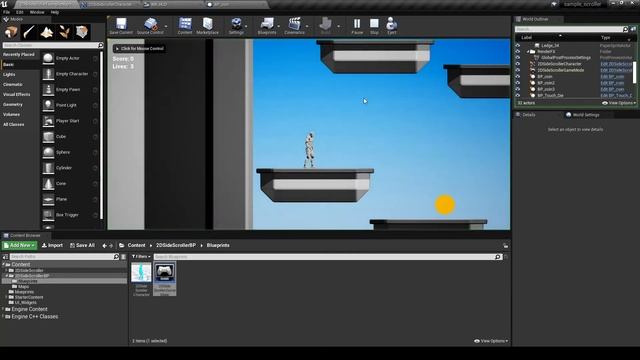This screenshot has height=360, width=640.
Task: Click the Import button
Action: (x=52, y=245)
